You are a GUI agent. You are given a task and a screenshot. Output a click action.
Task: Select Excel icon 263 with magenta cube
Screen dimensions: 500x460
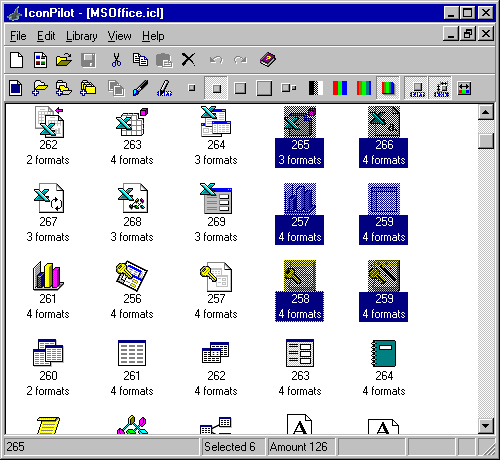132,136
